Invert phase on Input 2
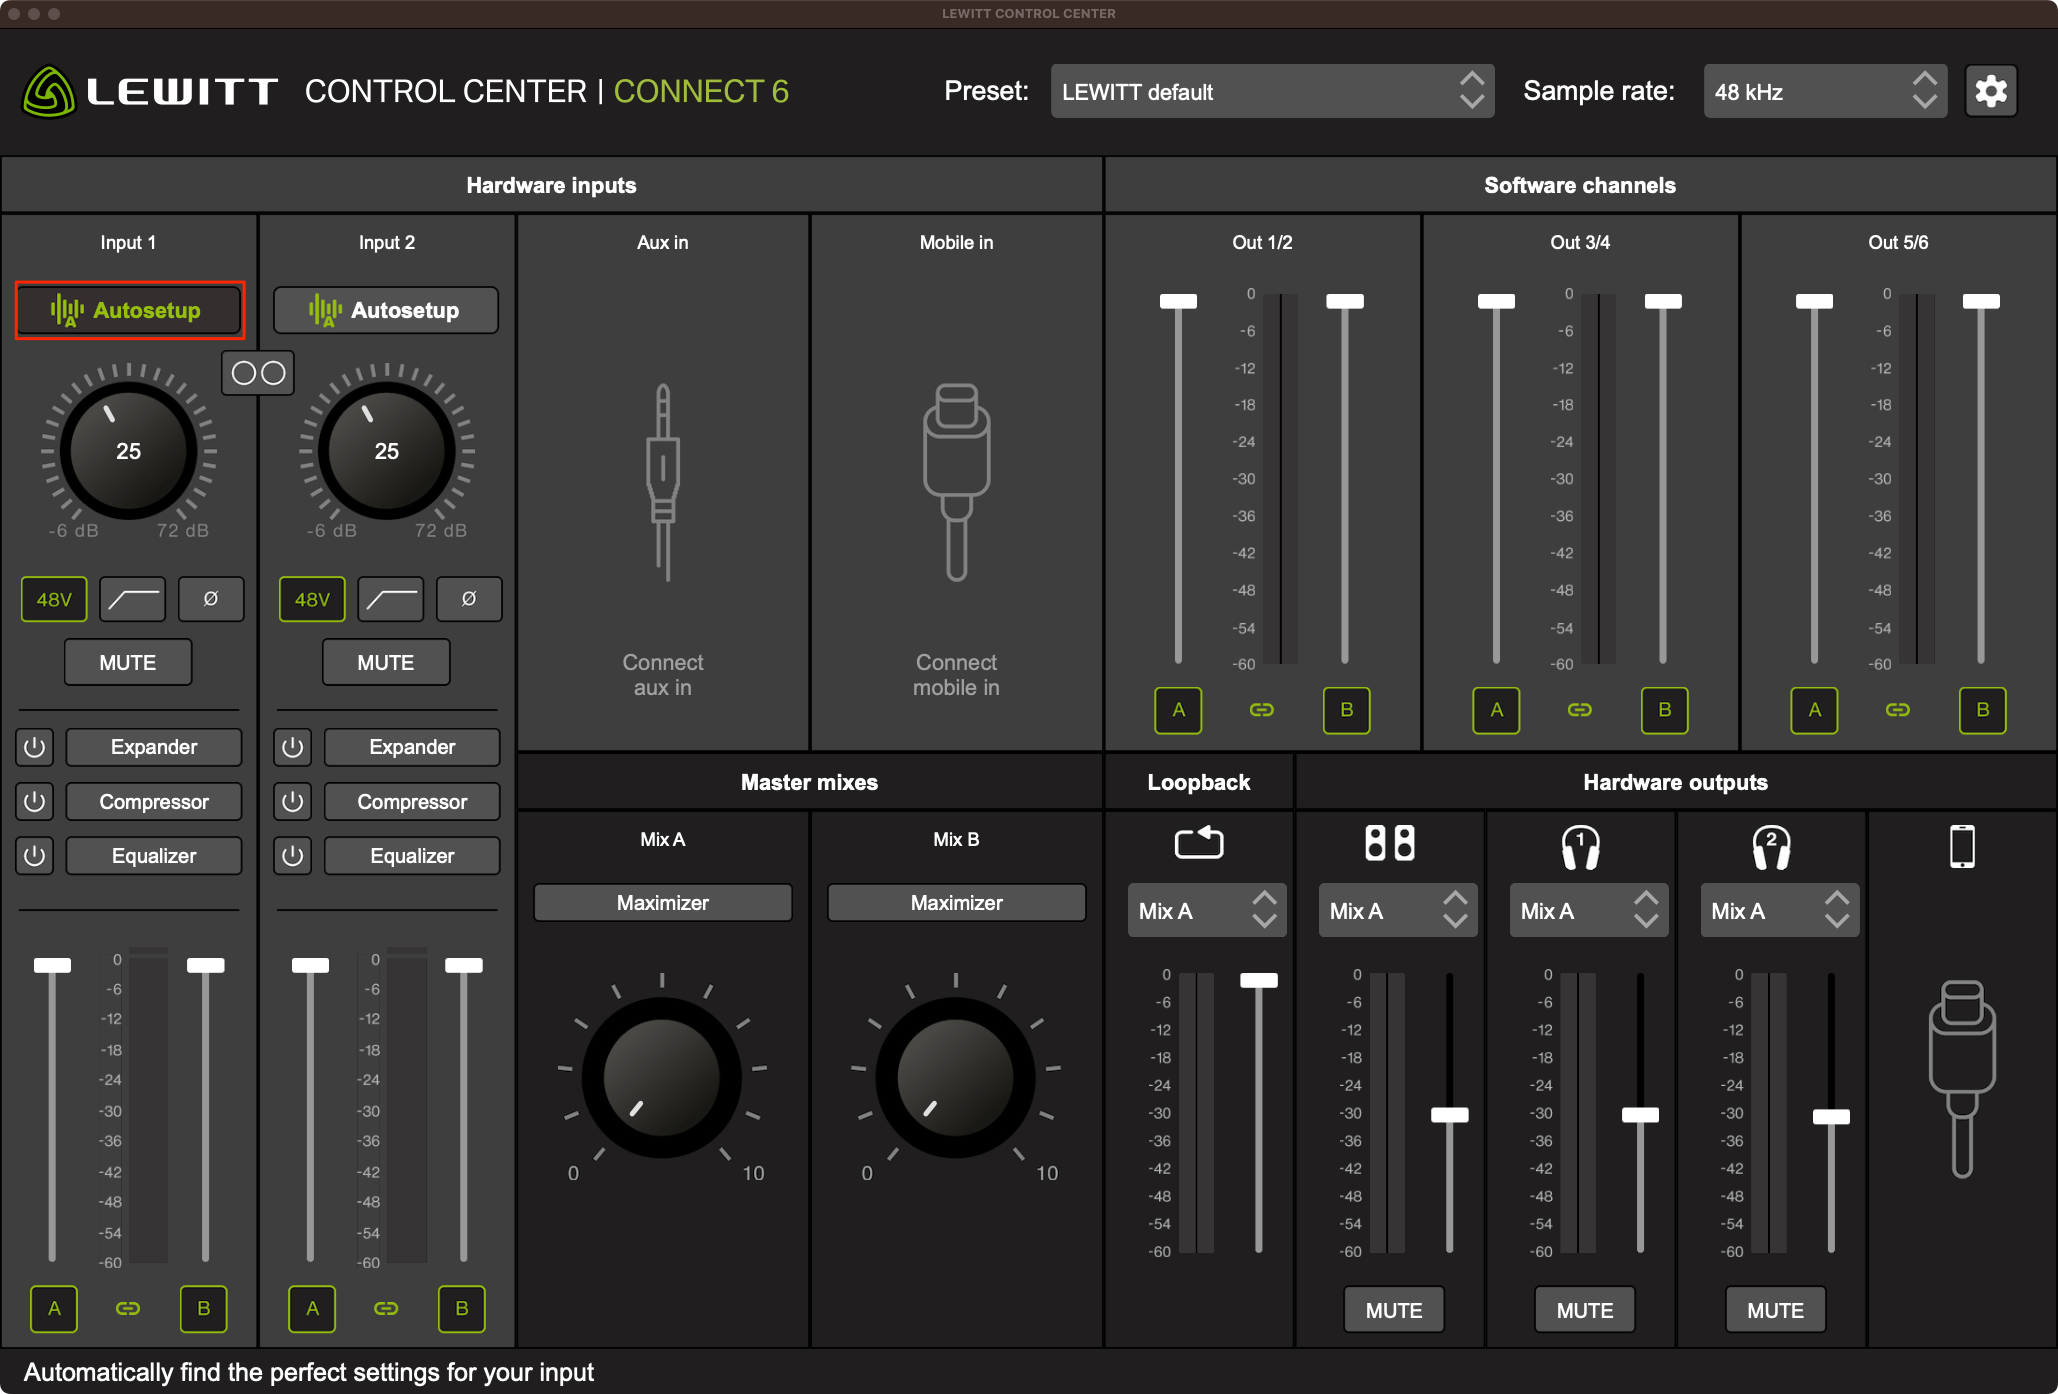The image size is (2058, 1394). [469, 599]
